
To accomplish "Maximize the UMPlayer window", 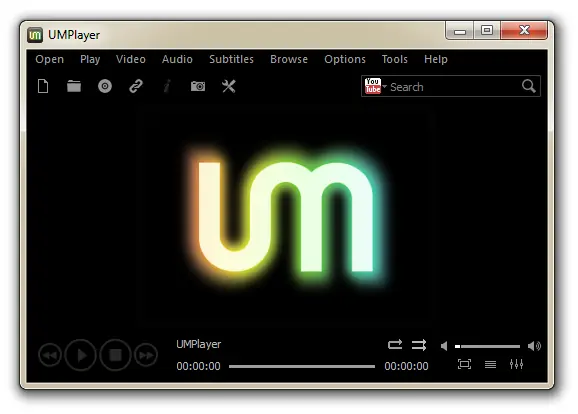I will tap(487, 30).
